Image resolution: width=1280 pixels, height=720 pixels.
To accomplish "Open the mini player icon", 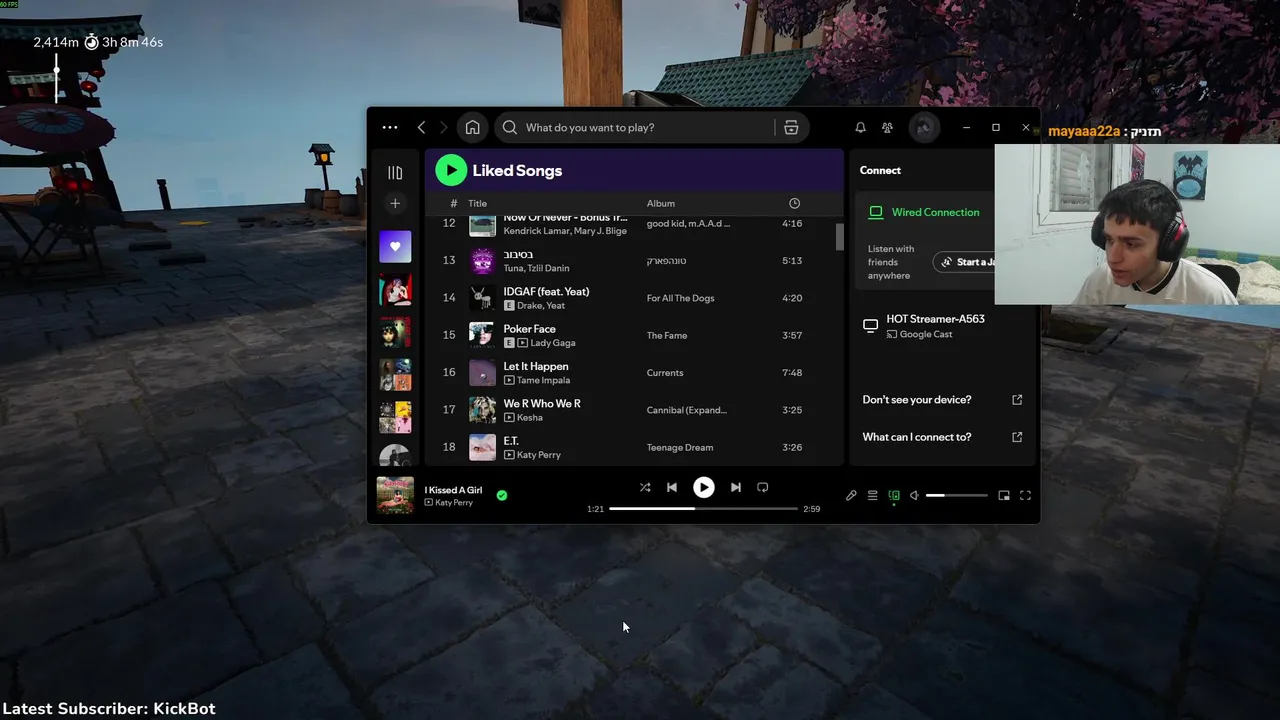I will [x=1004, y=495].
